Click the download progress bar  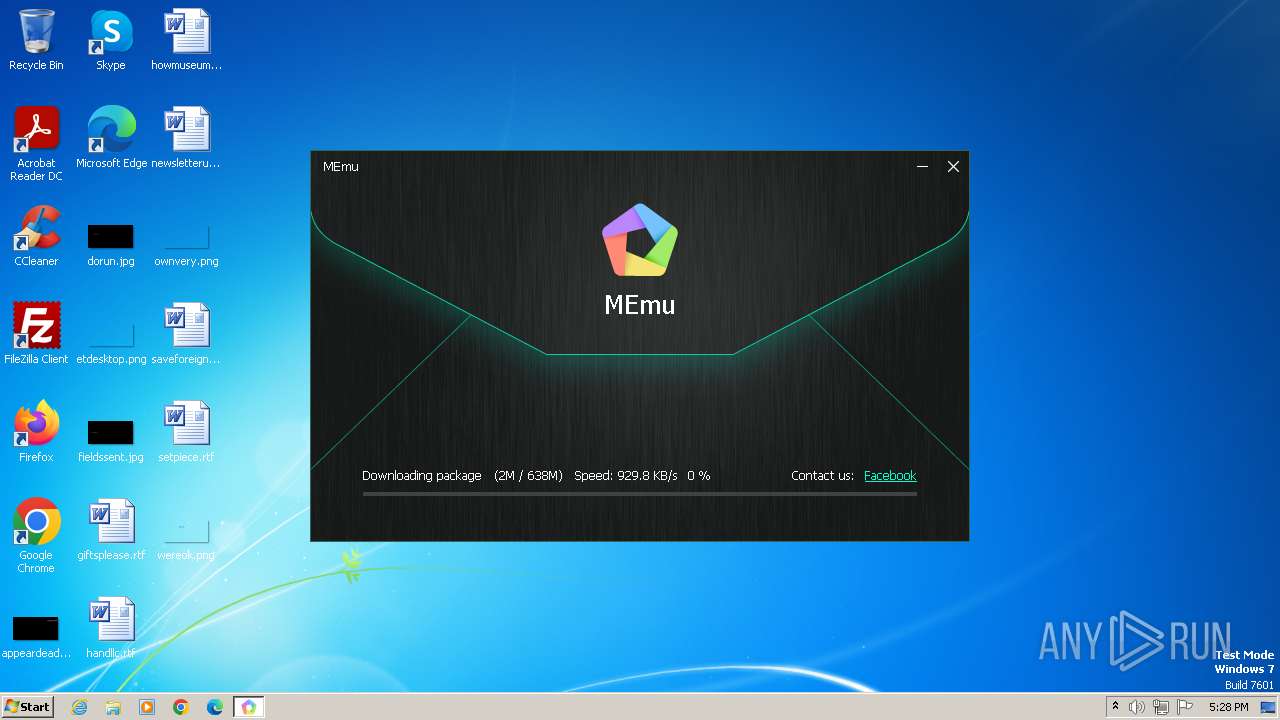coord(640,494)
